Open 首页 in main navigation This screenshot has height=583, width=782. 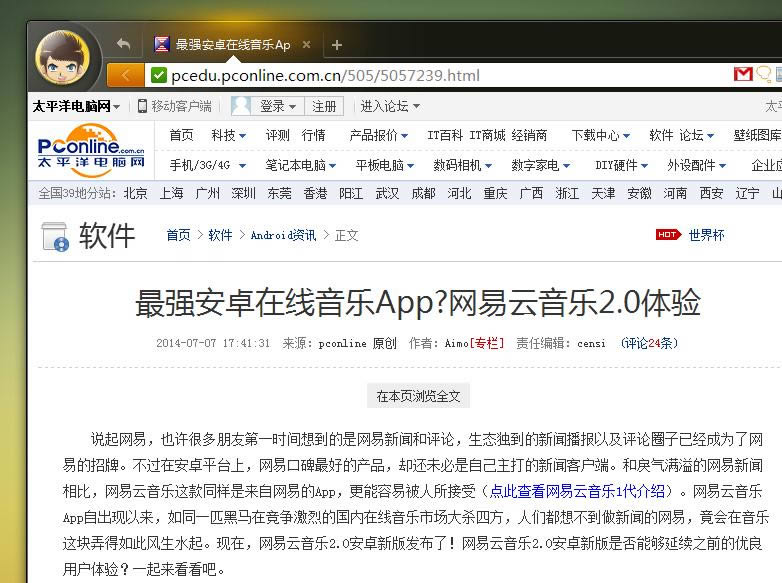[181, 135]
